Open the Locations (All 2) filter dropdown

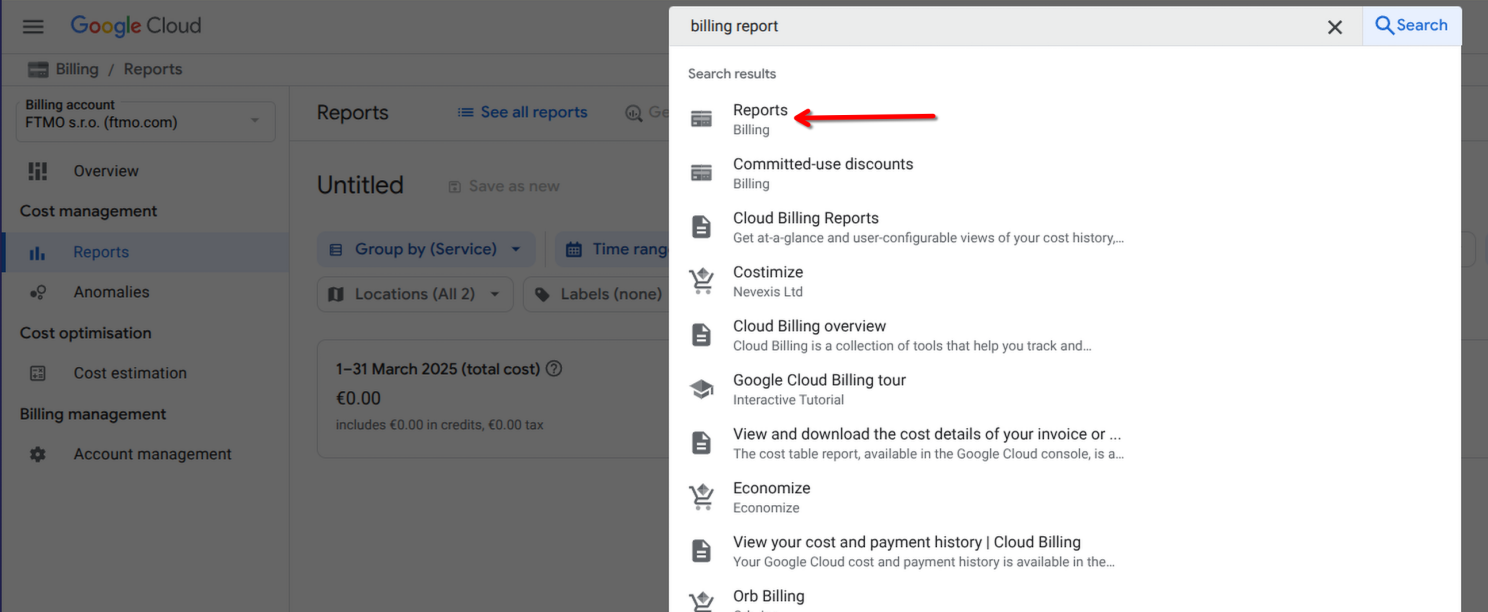click(415, 294)
